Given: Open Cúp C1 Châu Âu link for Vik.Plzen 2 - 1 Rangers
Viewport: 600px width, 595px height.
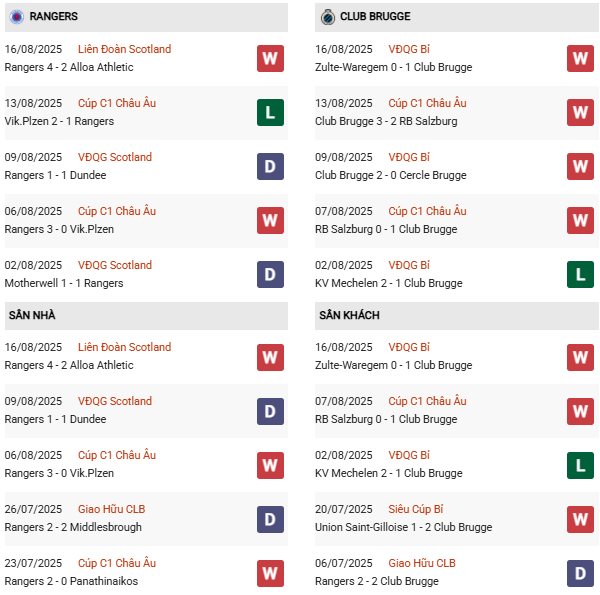Looking at the screenshot, I should 117,103.
